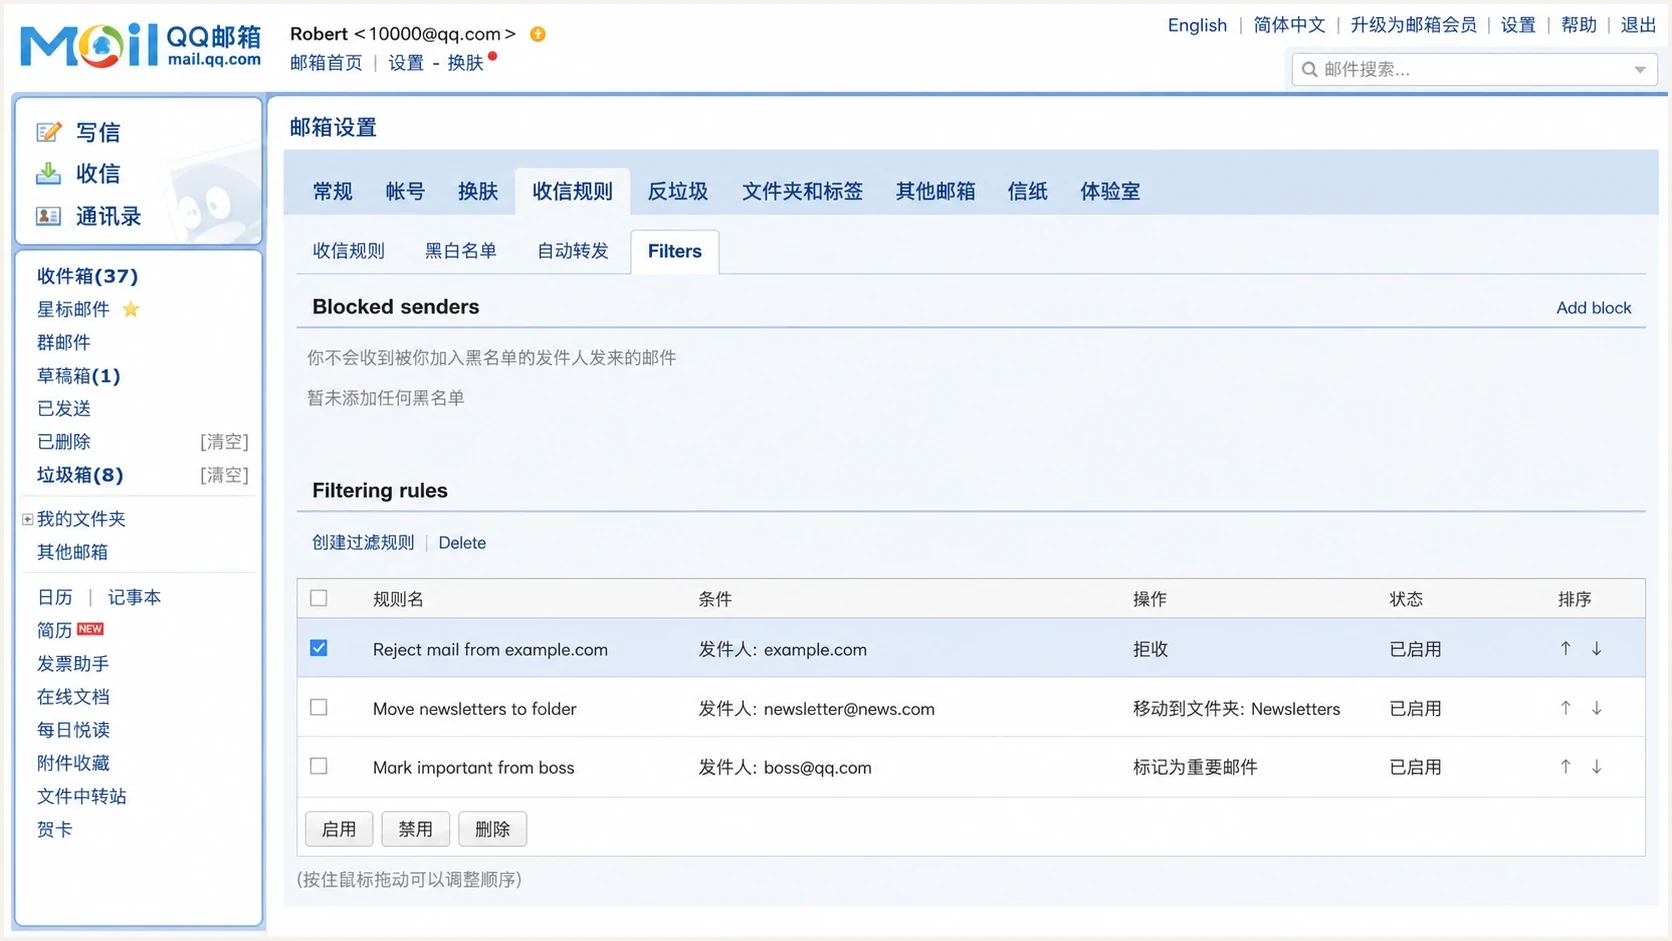Open 记事本 in the sidebar

click(134, 597)
